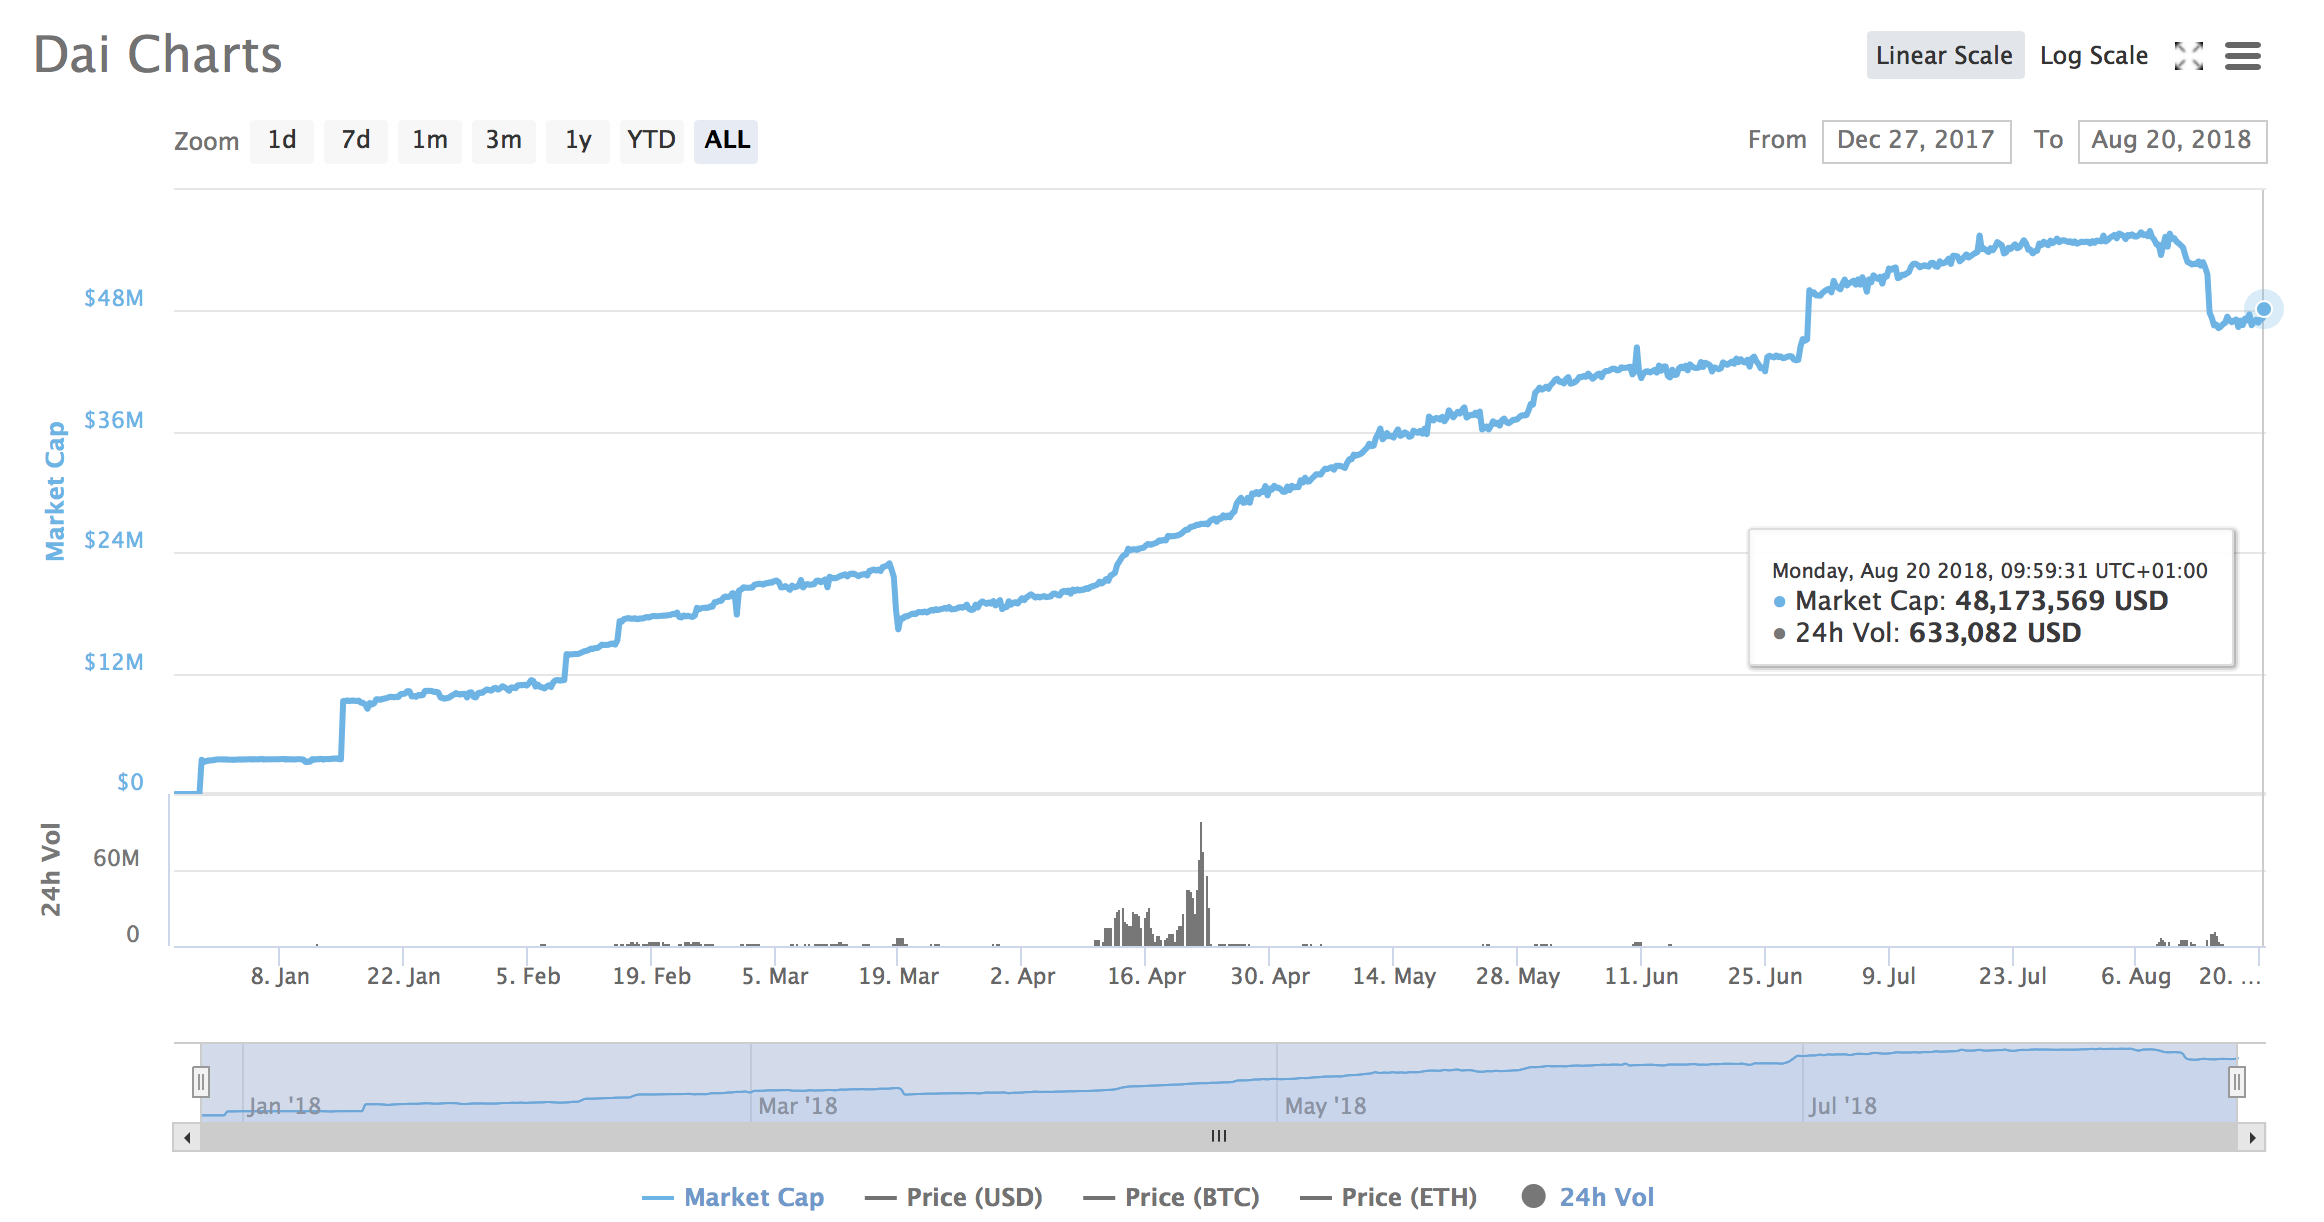
Task: Click the navigator right scroll arrow
Action: tap(2252, 1137)
